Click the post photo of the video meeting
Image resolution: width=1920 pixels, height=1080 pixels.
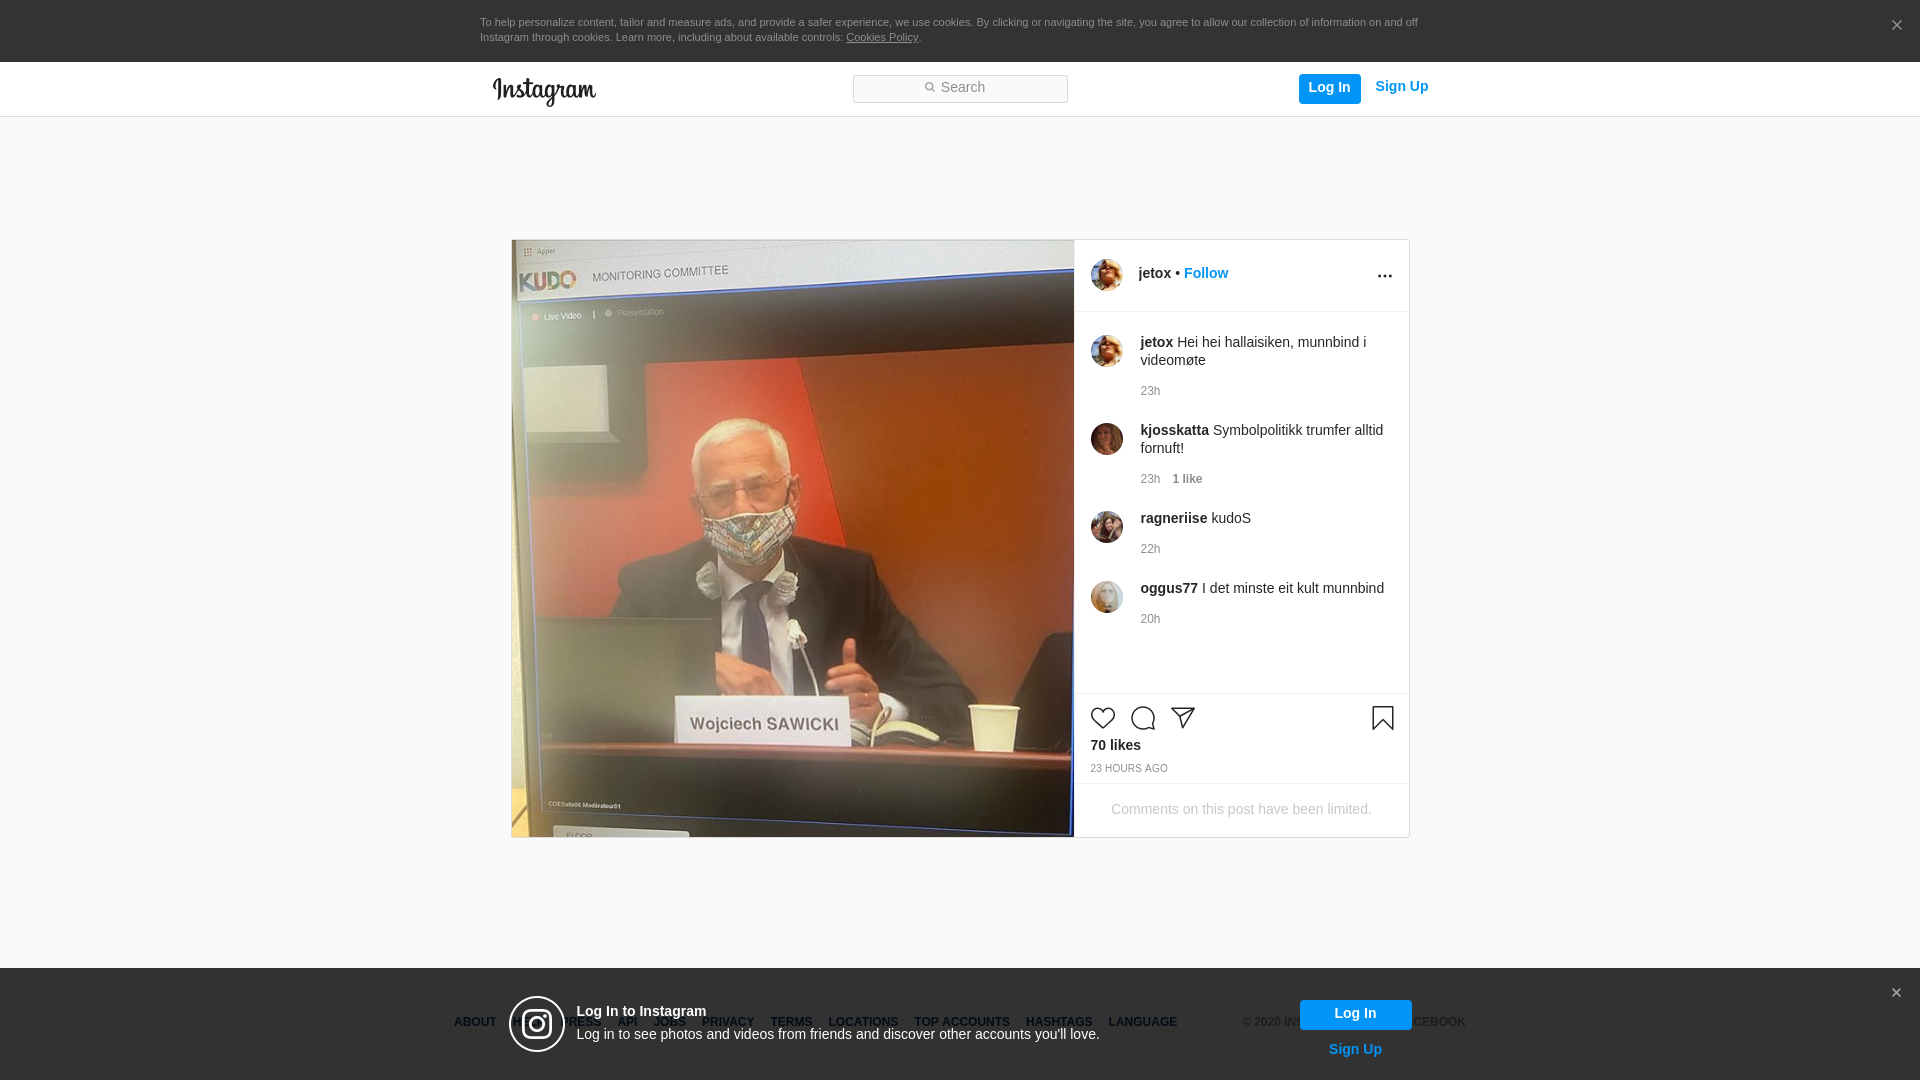tap(792, 538)
